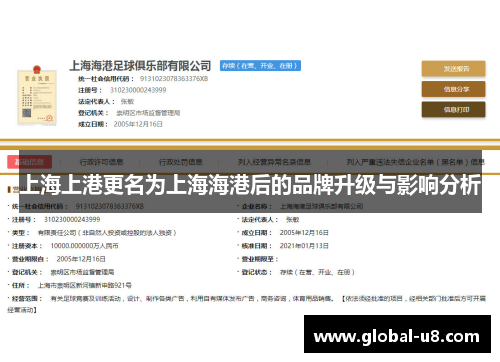Image resolution: width=500 pixels, height=362 pixels.
Task: Click the blue 存续 status badge beside company name
Action: (x=260, y=66)
